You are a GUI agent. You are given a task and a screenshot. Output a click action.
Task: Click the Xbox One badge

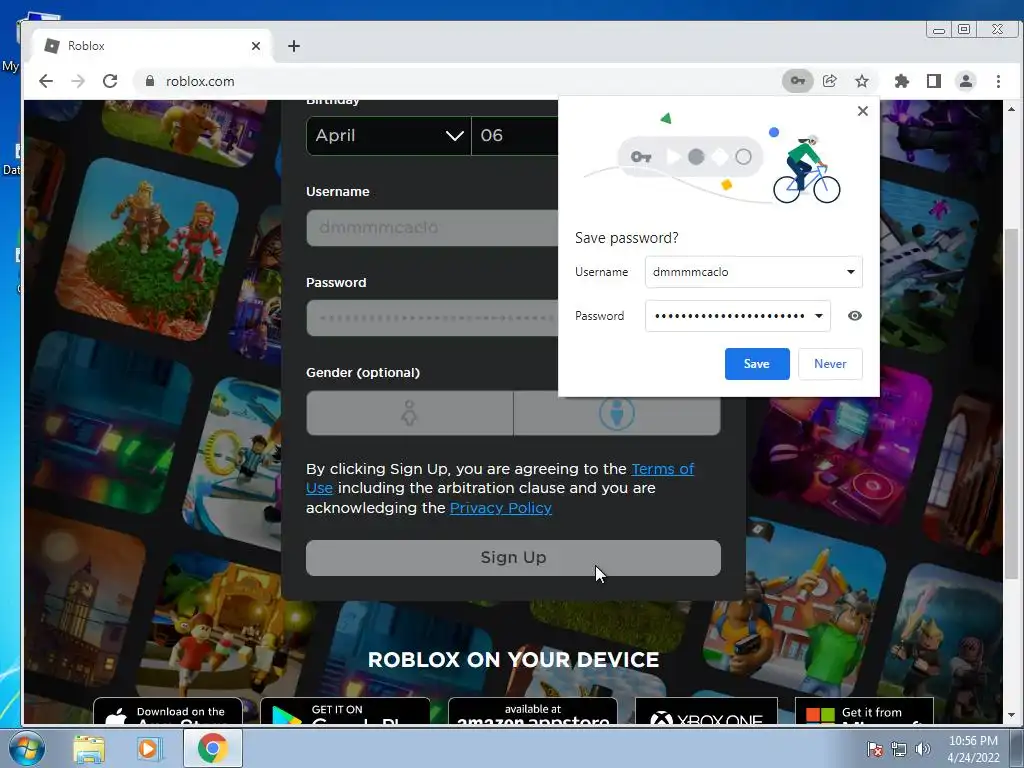pyautogui.click(x=706, y=712)
